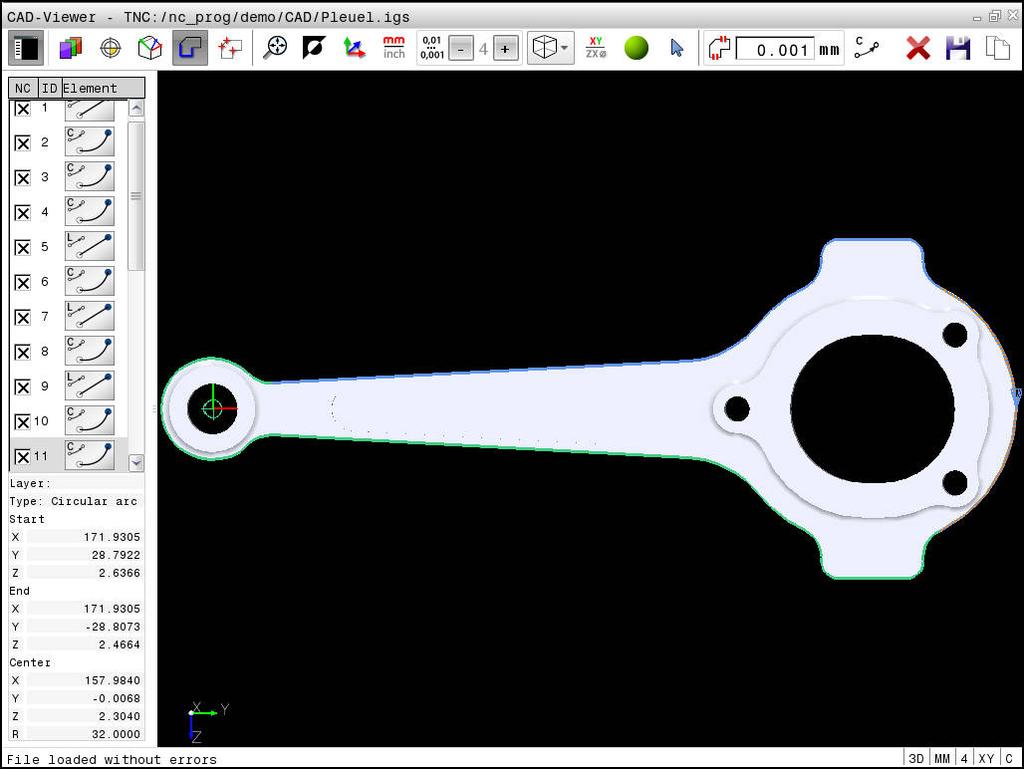Select the plane definition cube icon
Viewport: 1024px width, 769px height.
pos(150,48)
